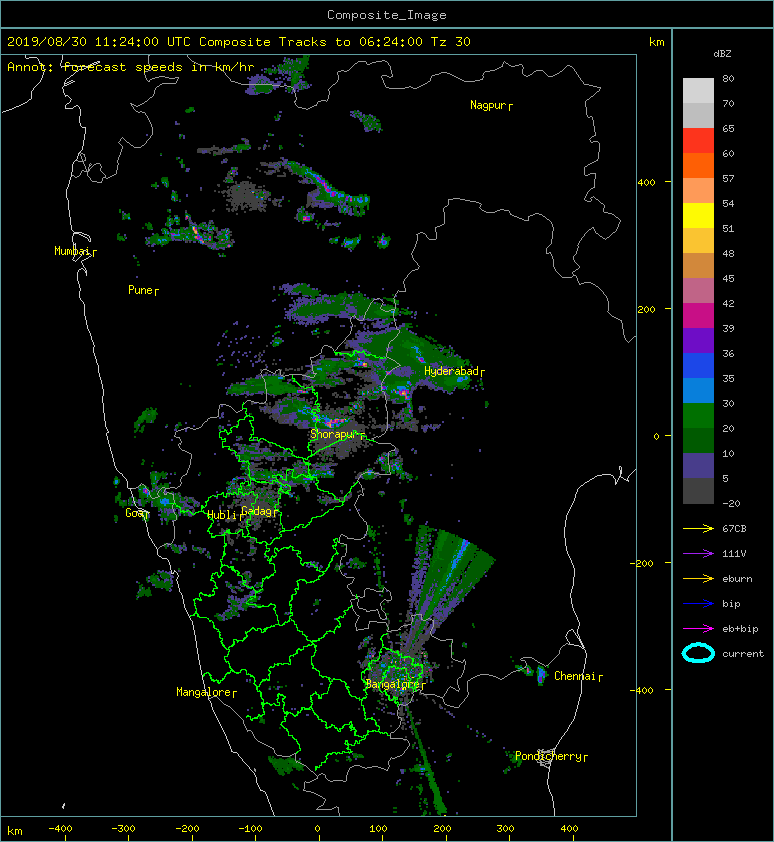This screenshot has height=842, width=774.
Task: Select the Bangalore city label
Action: (395, 684)
